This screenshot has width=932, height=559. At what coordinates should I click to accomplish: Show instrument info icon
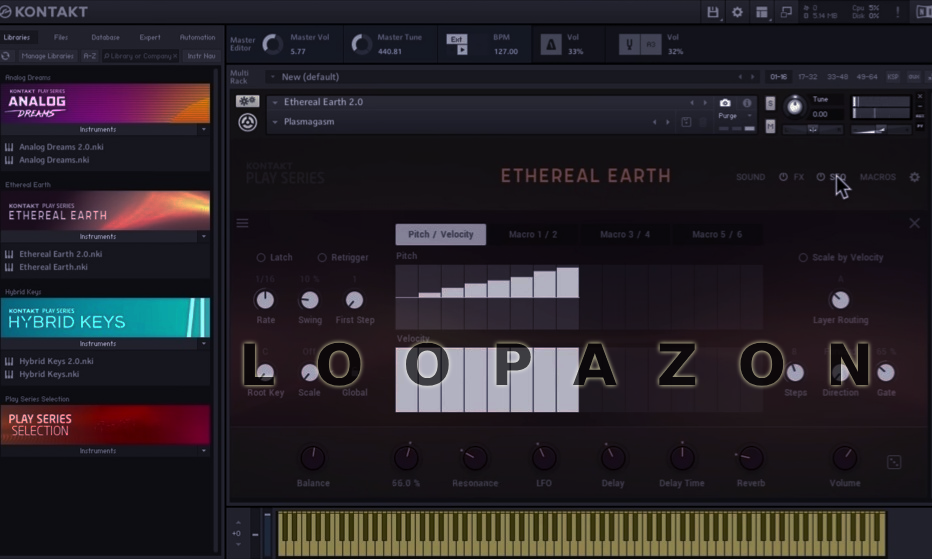pos(747,103)
